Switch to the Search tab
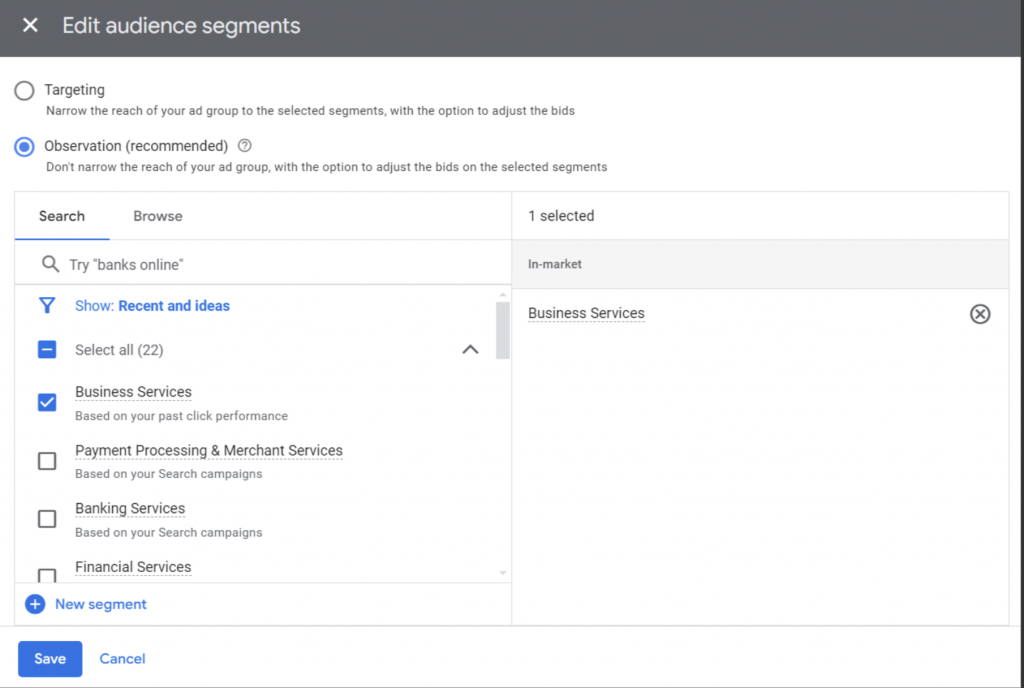The image size is (1024, 688). click(x=62, y=216)
